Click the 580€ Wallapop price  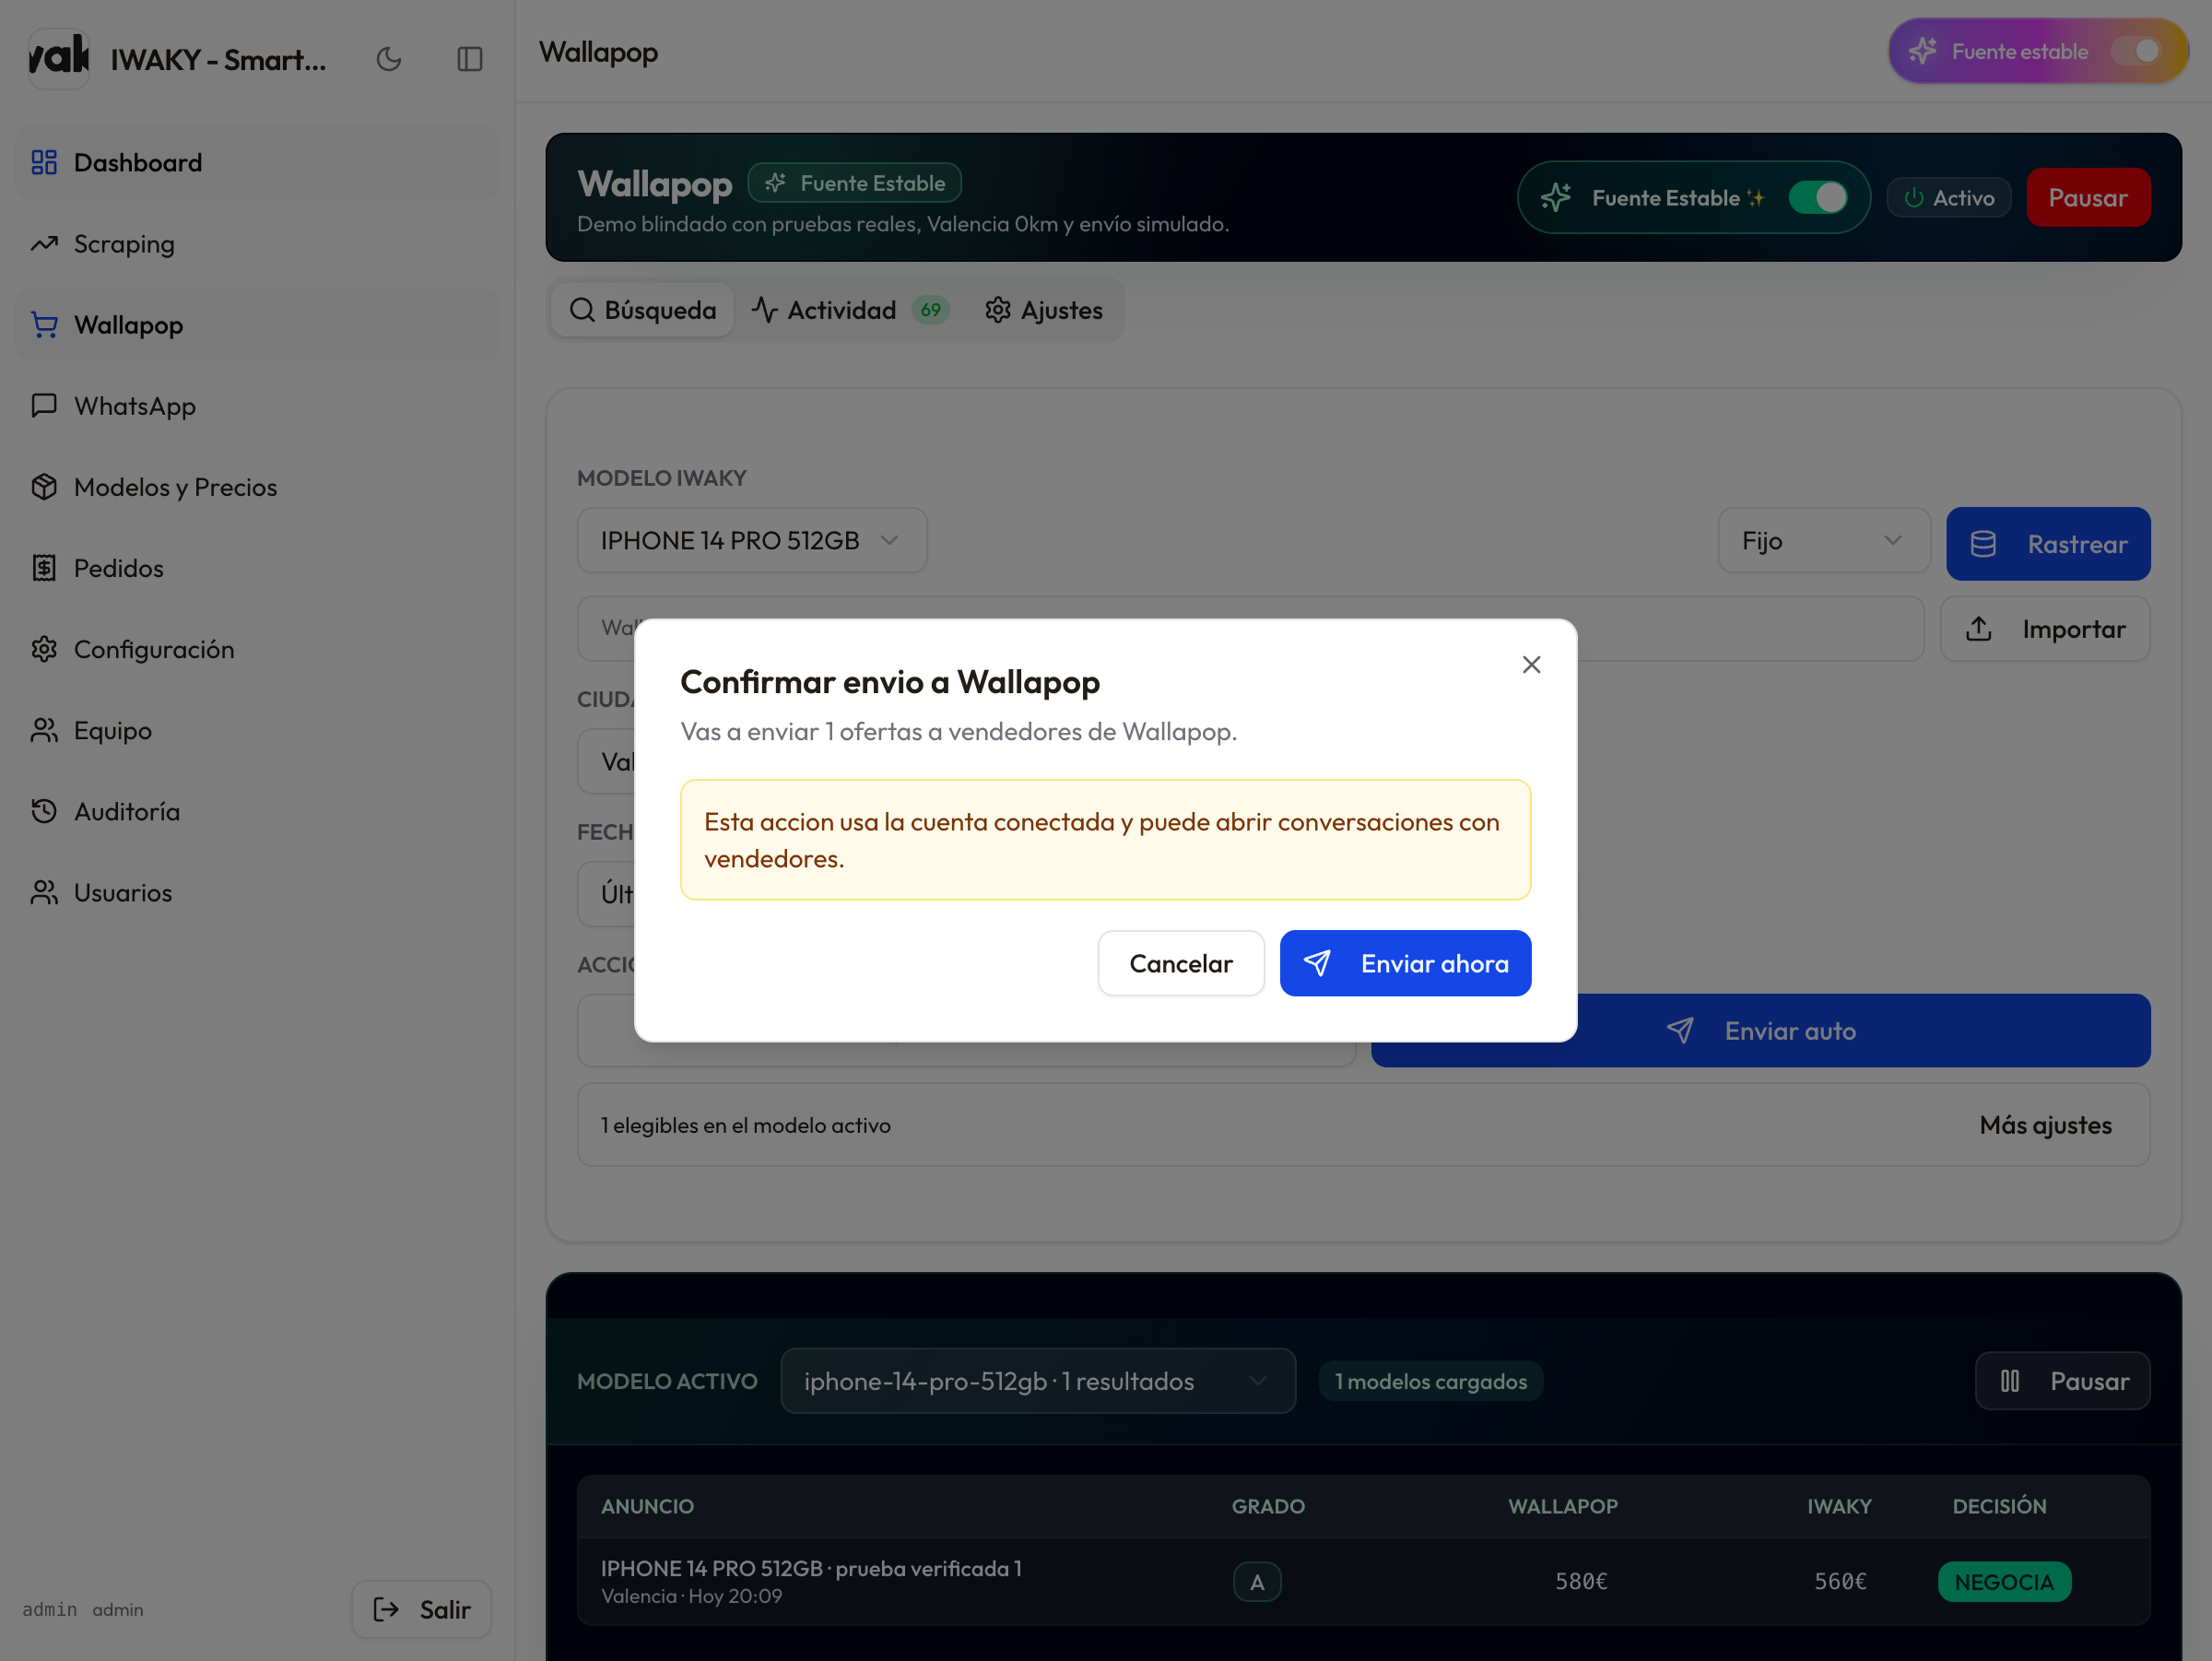(1581, 1581)
